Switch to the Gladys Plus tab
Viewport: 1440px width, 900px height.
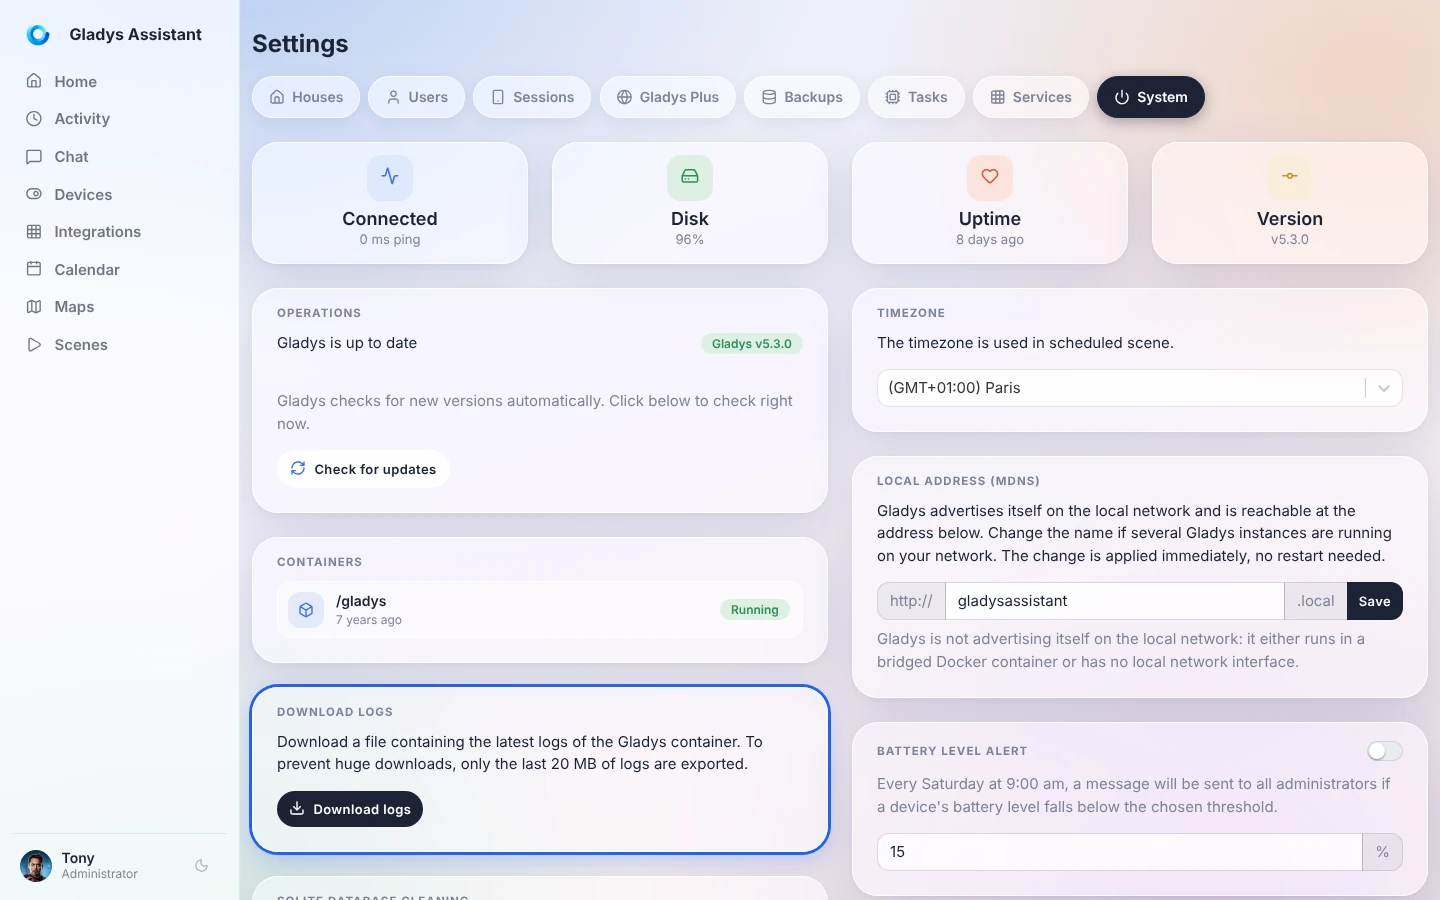pyautogui.click(x=668, y=97)
